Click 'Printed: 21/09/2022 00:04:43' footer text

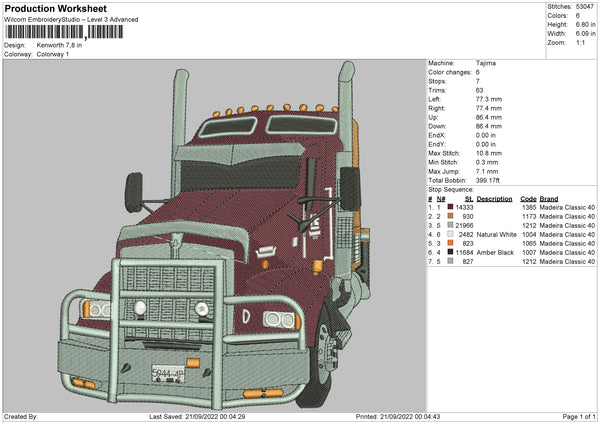click(398, 416)
